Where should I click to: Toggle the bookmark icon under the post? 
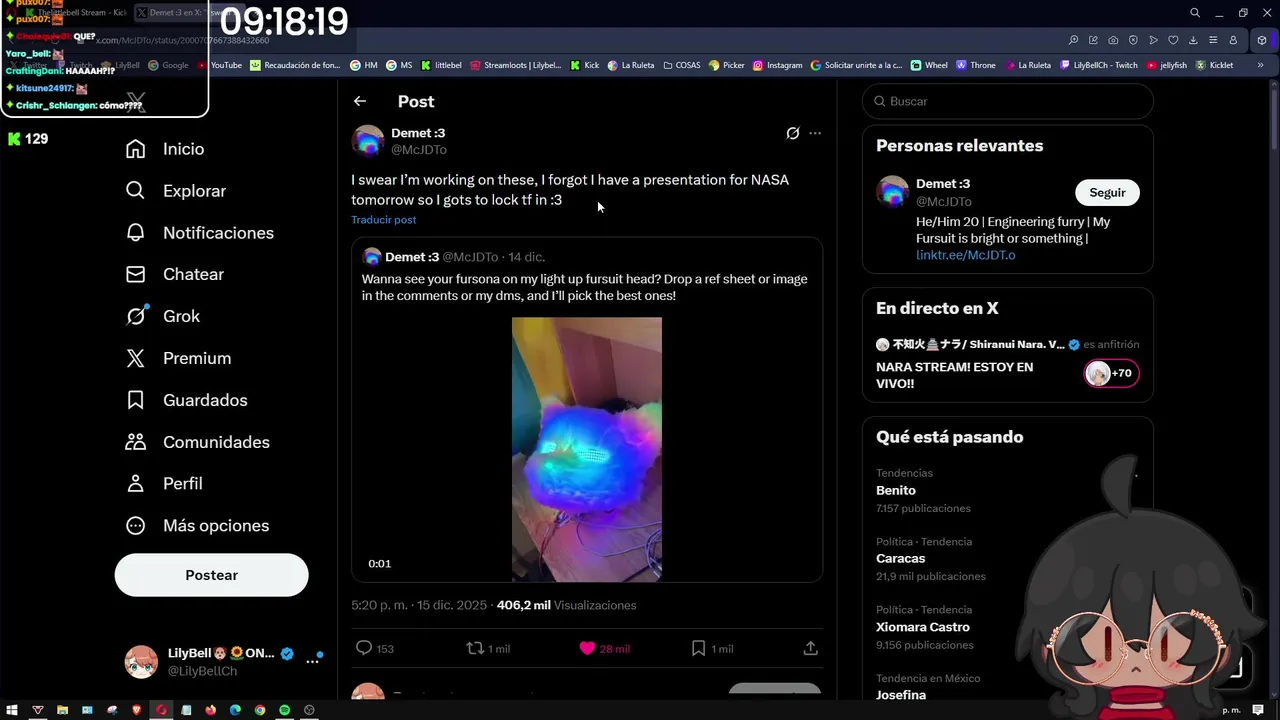point(698,648)
